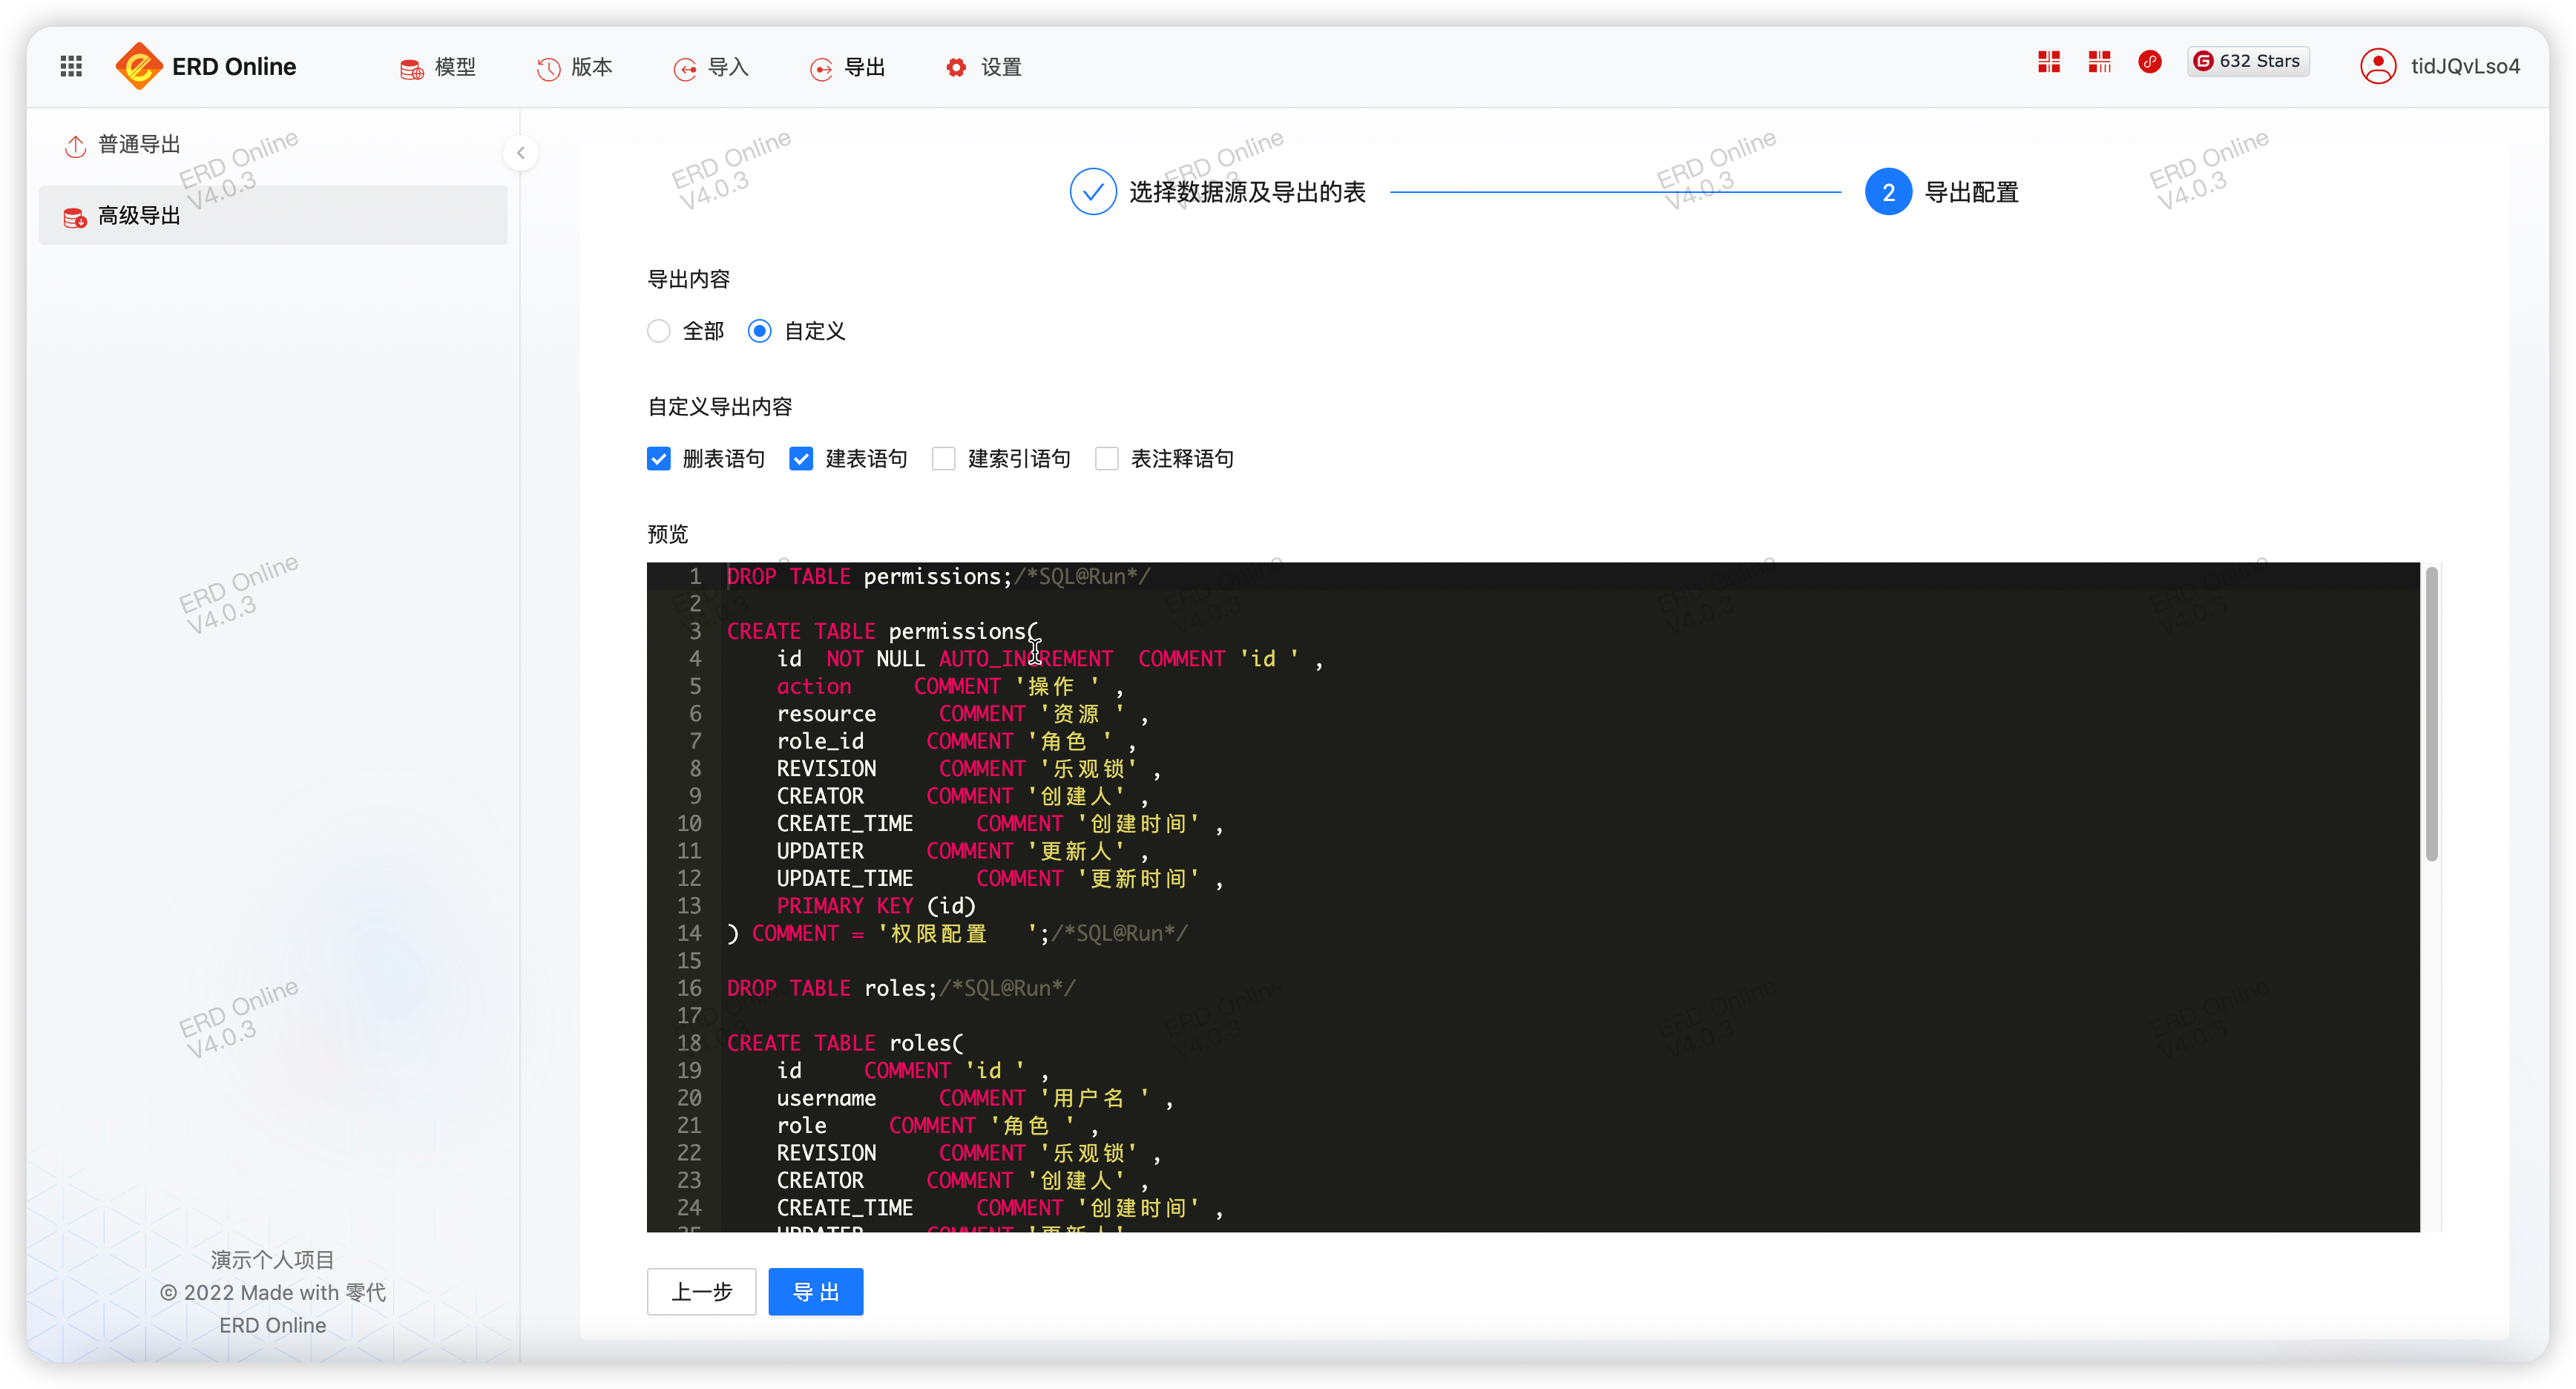
Task: Click the resource COMMENT line in editor
Action: [x=963, y=713]
